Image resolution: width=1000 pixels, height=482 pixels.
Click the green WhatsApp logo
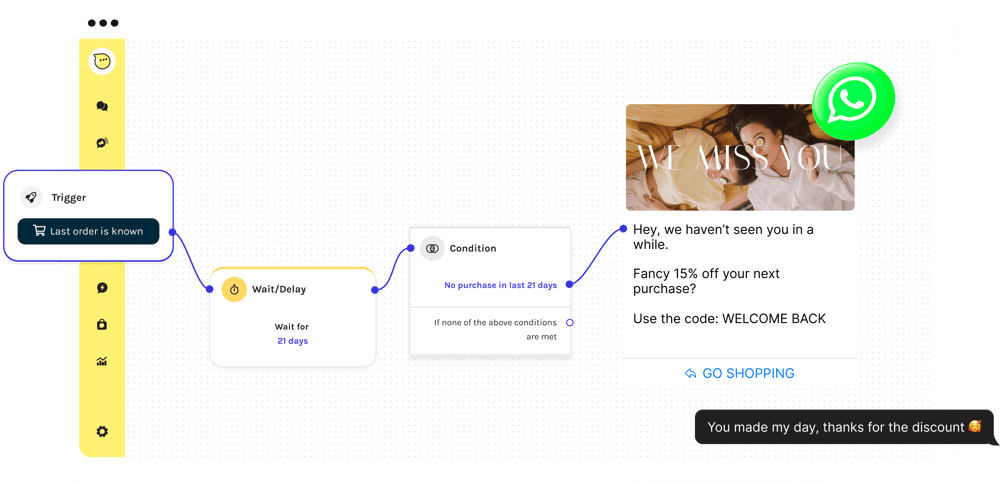coord(853,101)
